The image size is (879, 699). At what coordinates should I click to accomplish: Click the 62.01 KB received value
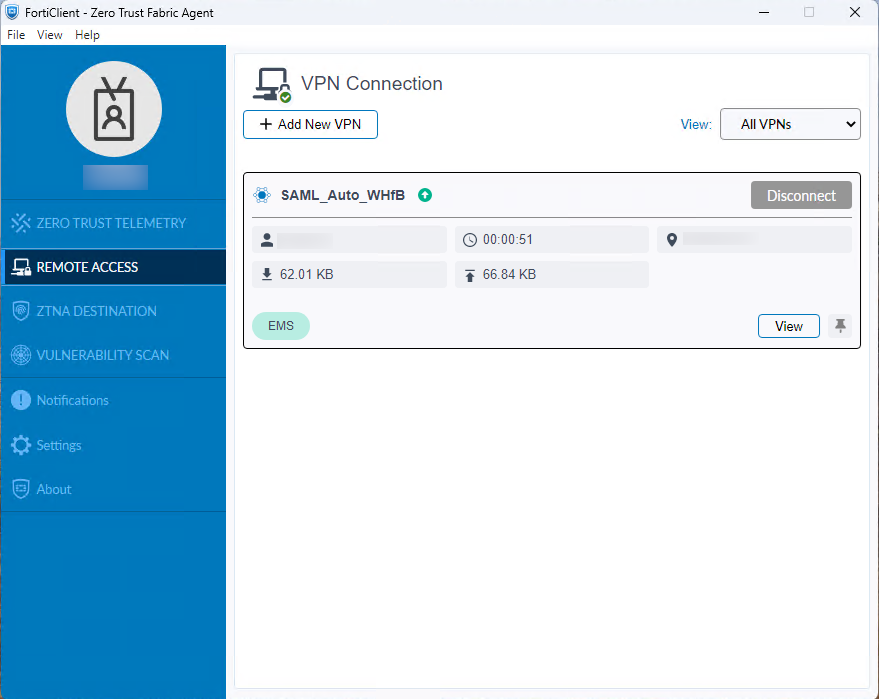pos(307,275)
